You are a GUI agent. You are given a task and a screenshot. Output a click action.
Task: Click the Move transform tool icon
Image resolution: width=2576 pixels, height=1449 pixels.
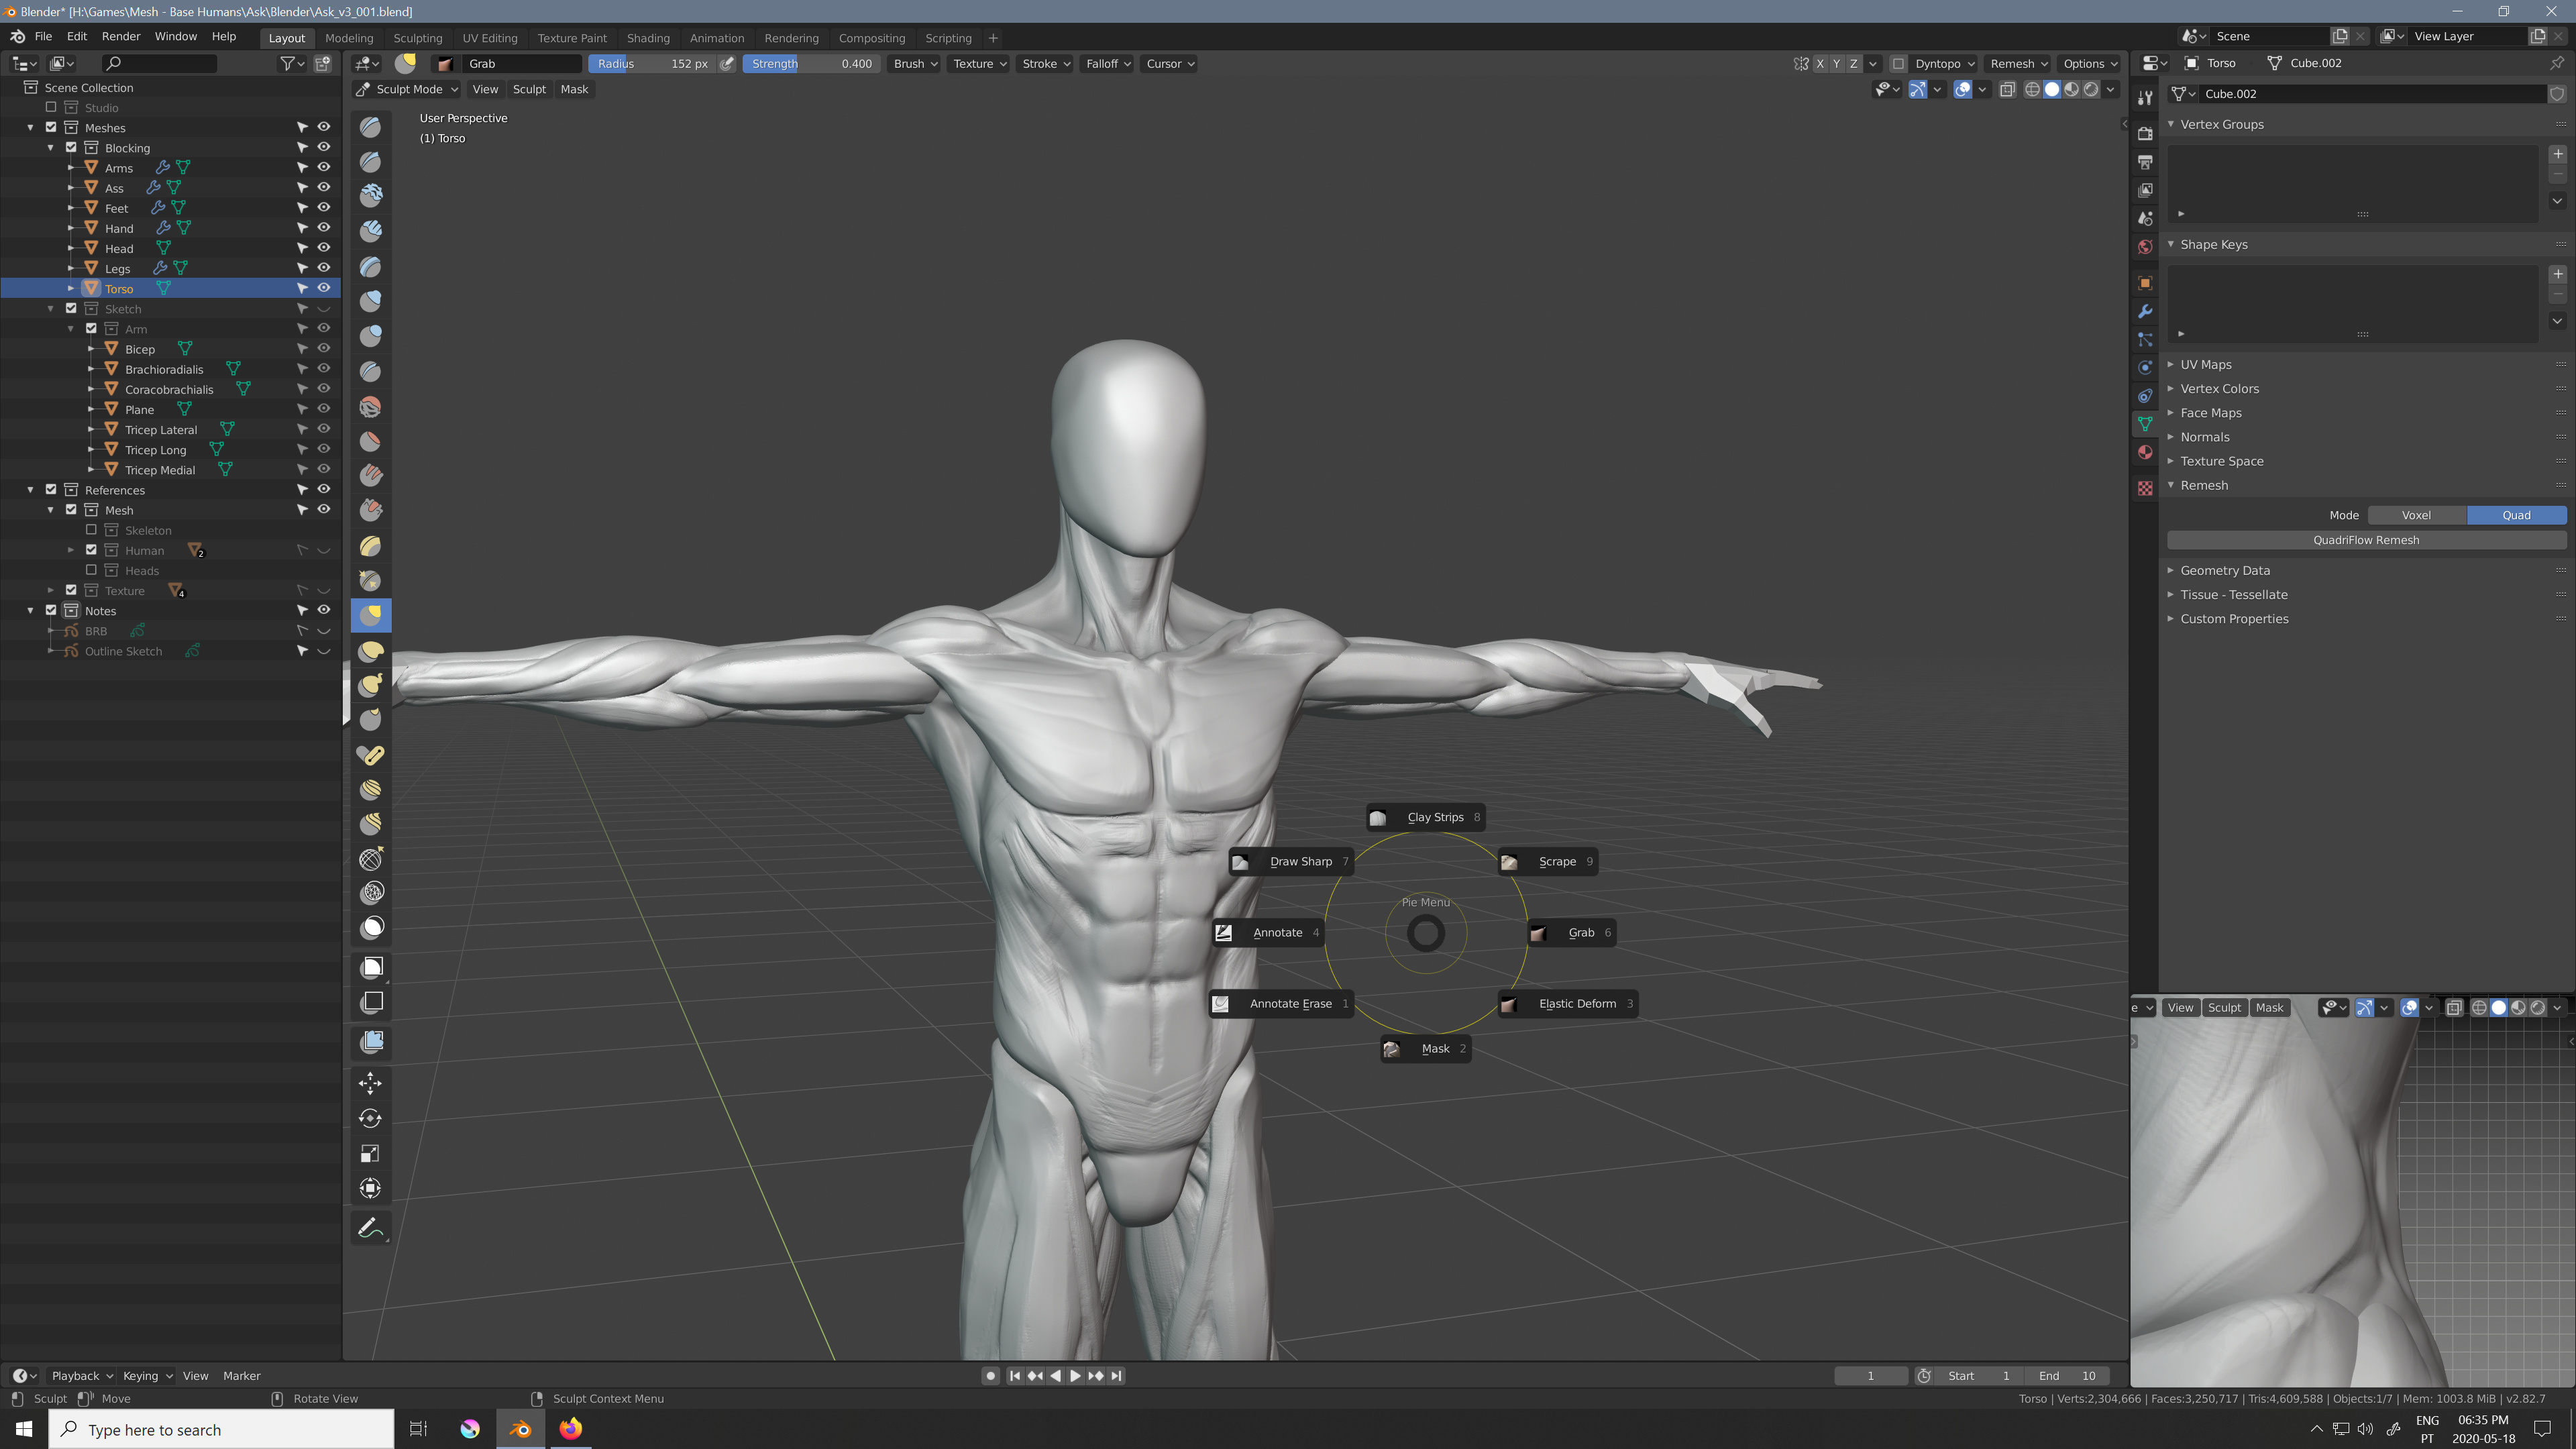click(370, 1083)
